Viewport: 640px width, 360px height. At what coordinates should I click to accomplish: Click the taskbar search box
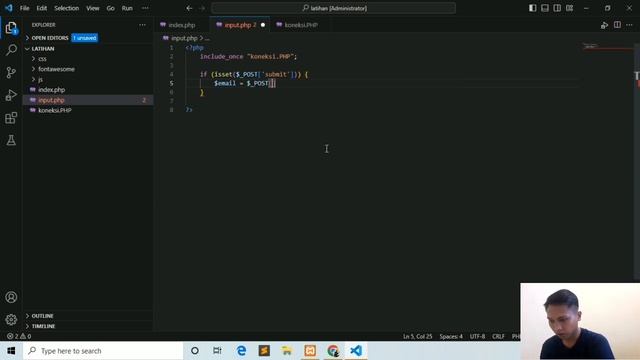click(103, 351)
